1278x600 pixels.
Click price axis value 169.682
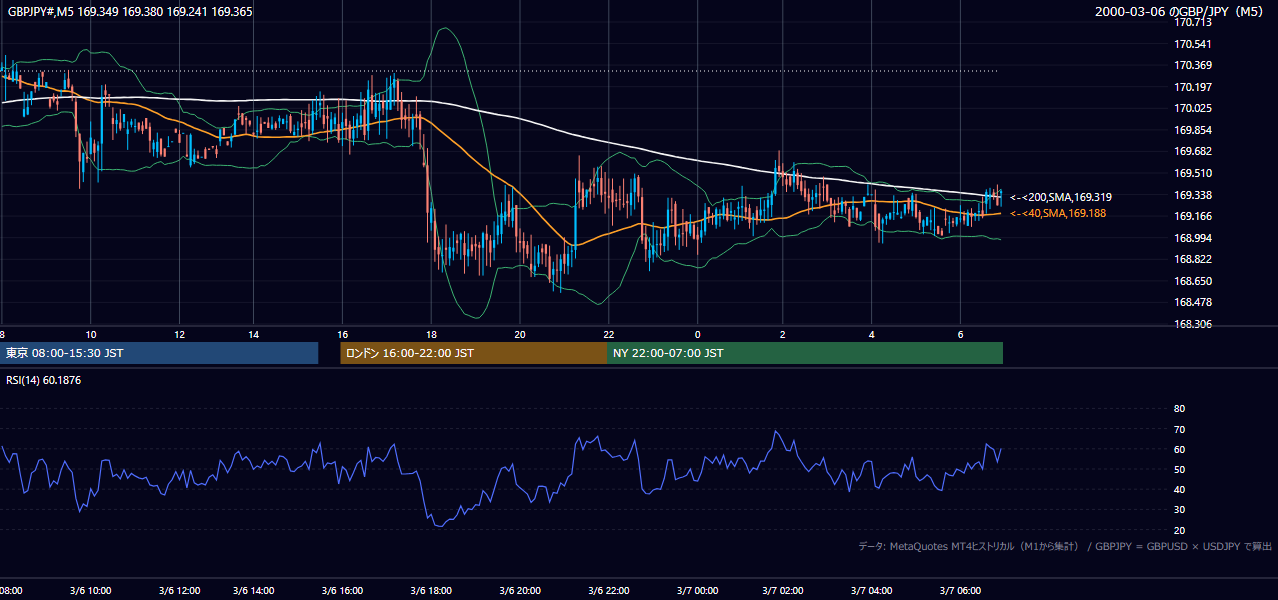(1193, 151)
